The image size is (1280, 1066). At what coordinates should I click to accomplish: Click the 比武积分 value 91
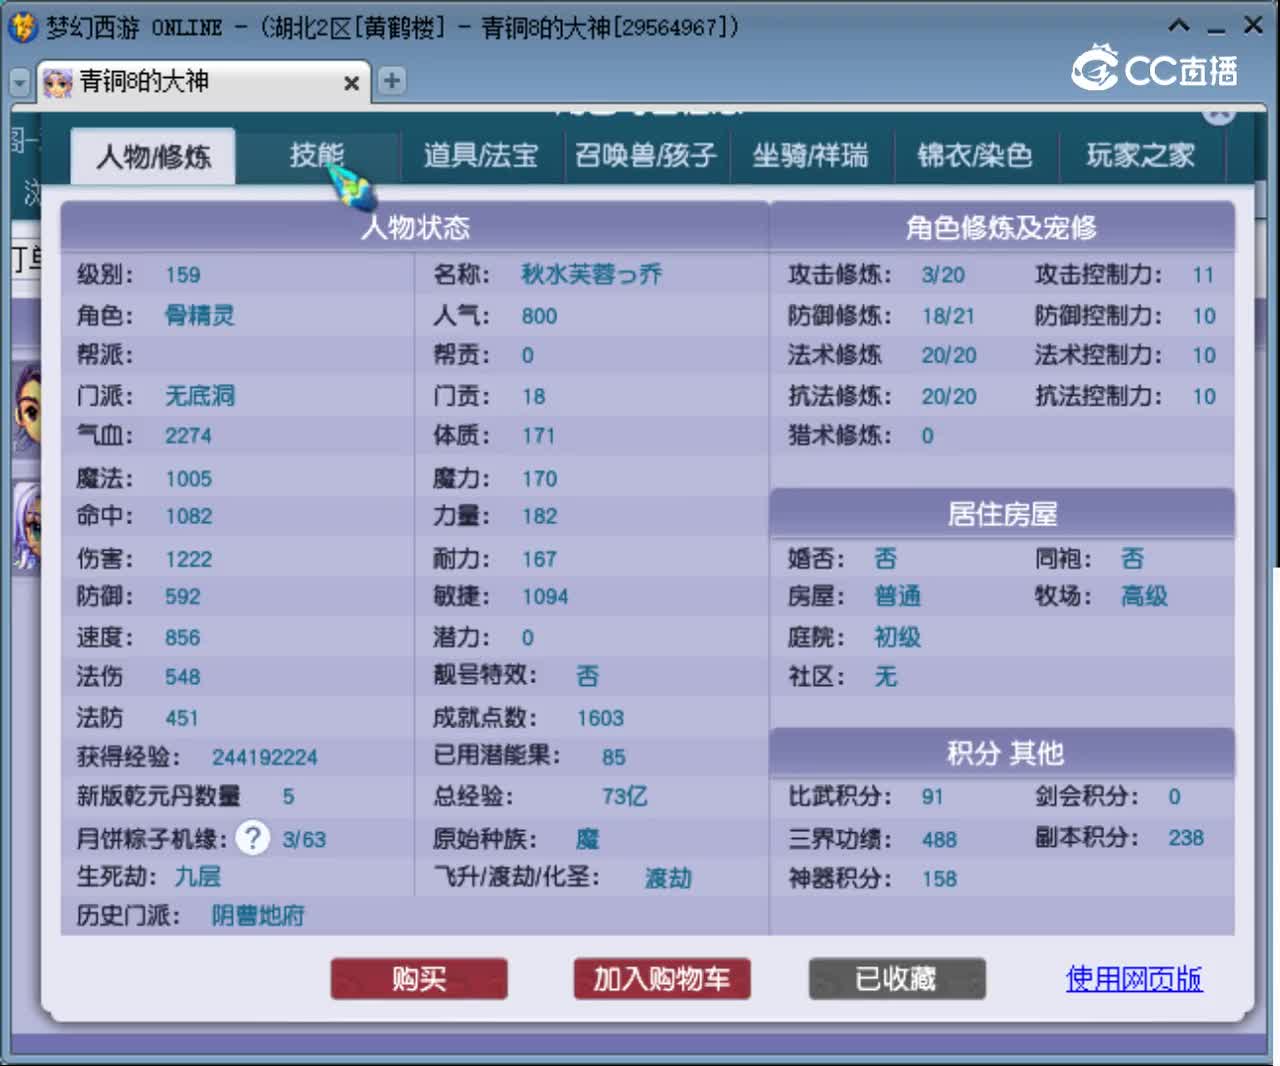coord(932,797)
